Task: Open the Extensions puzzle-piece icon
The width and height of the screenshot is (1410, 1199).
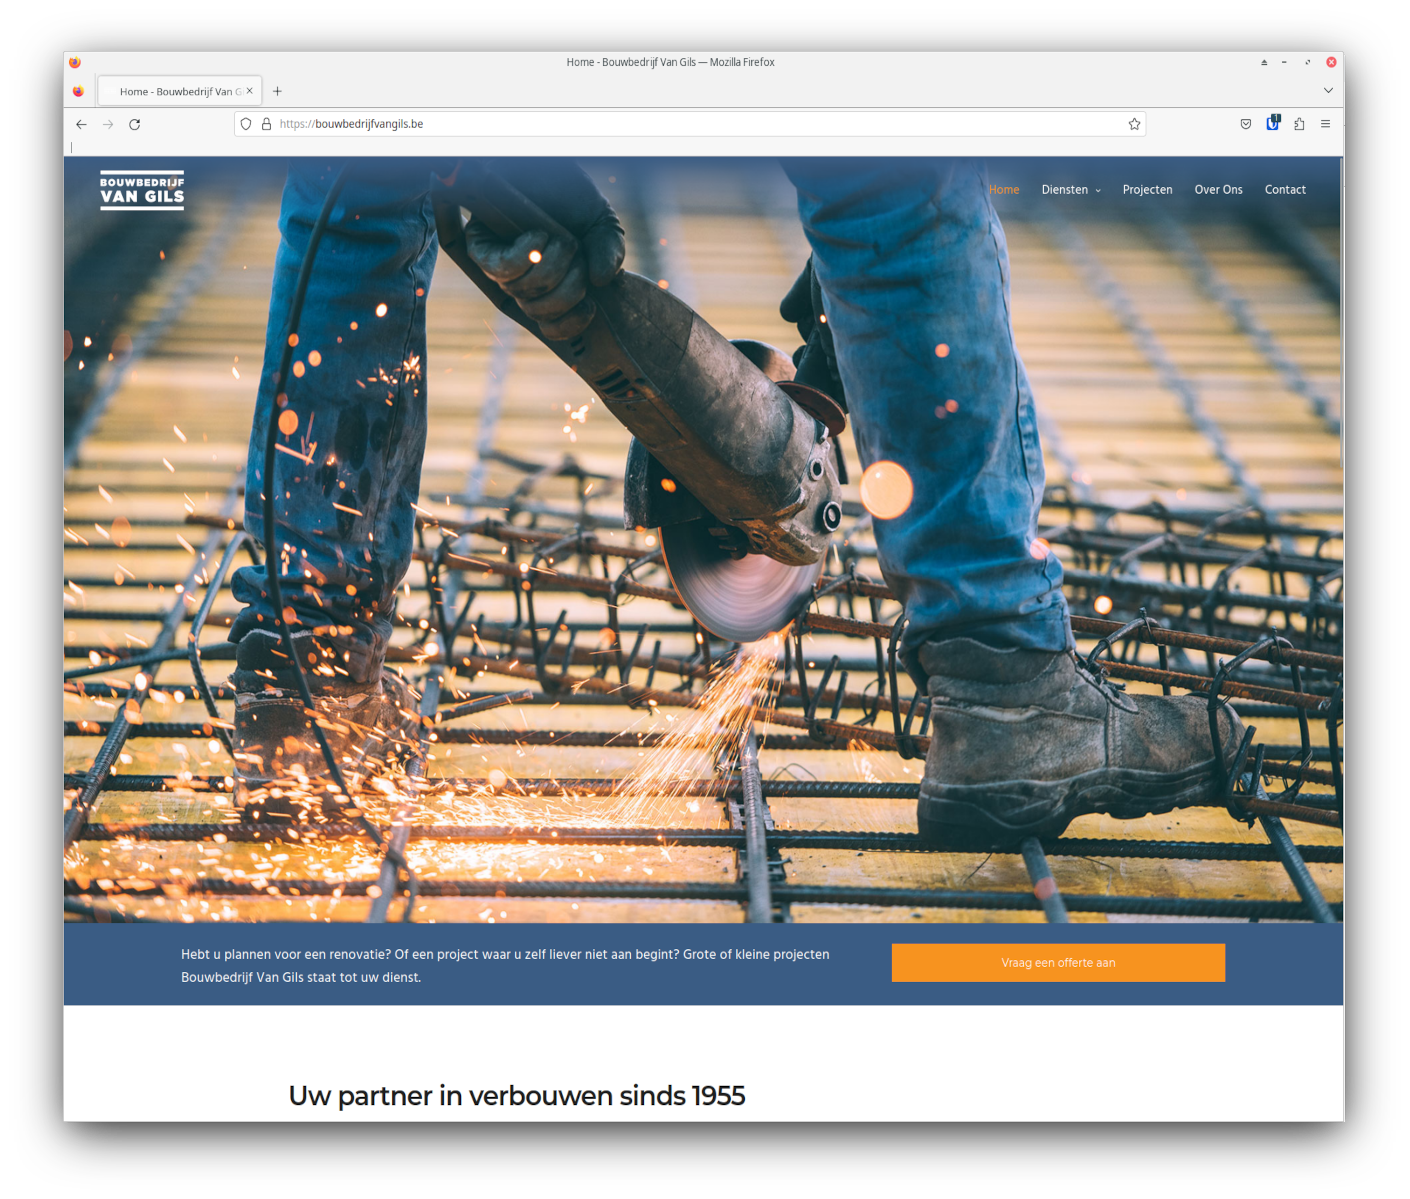Action: pyautogui.click(x=1299, y=124)
